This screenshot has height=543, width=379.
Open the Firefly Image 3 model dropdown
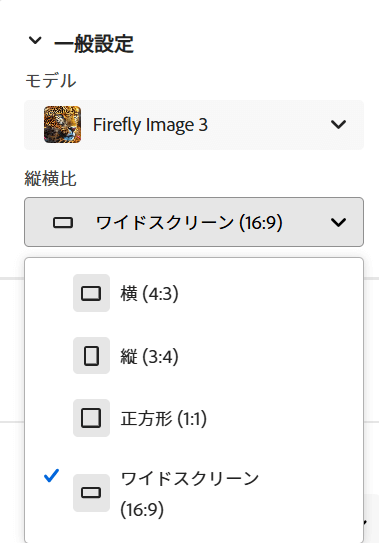tap(194, 125)
